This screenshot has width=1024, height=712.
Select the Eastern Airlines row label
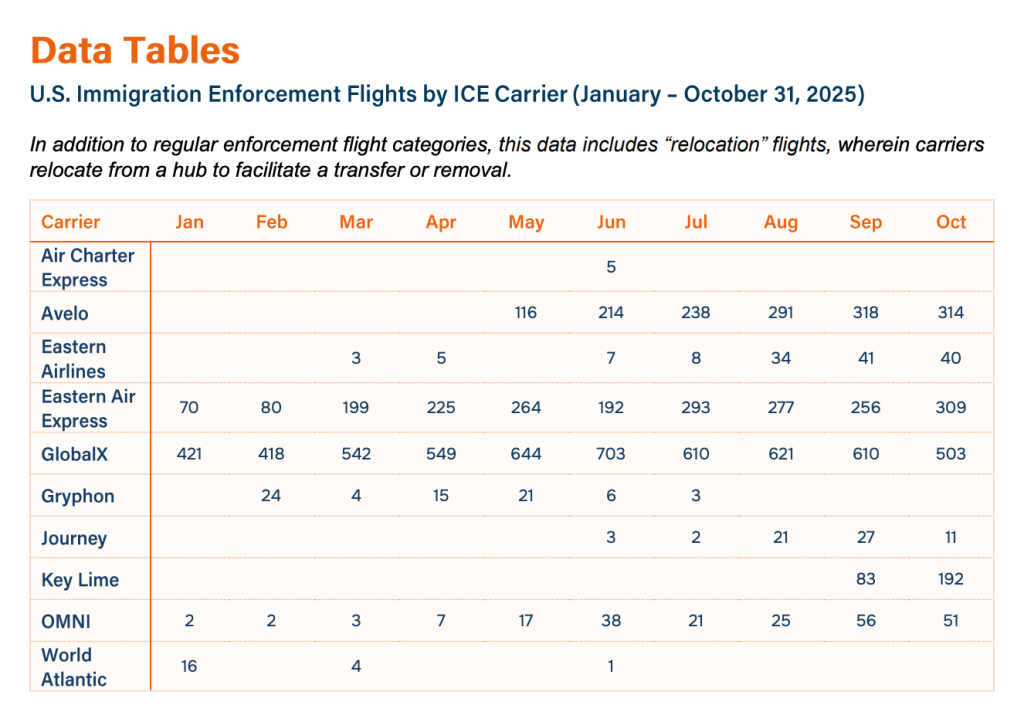[73, 358]
